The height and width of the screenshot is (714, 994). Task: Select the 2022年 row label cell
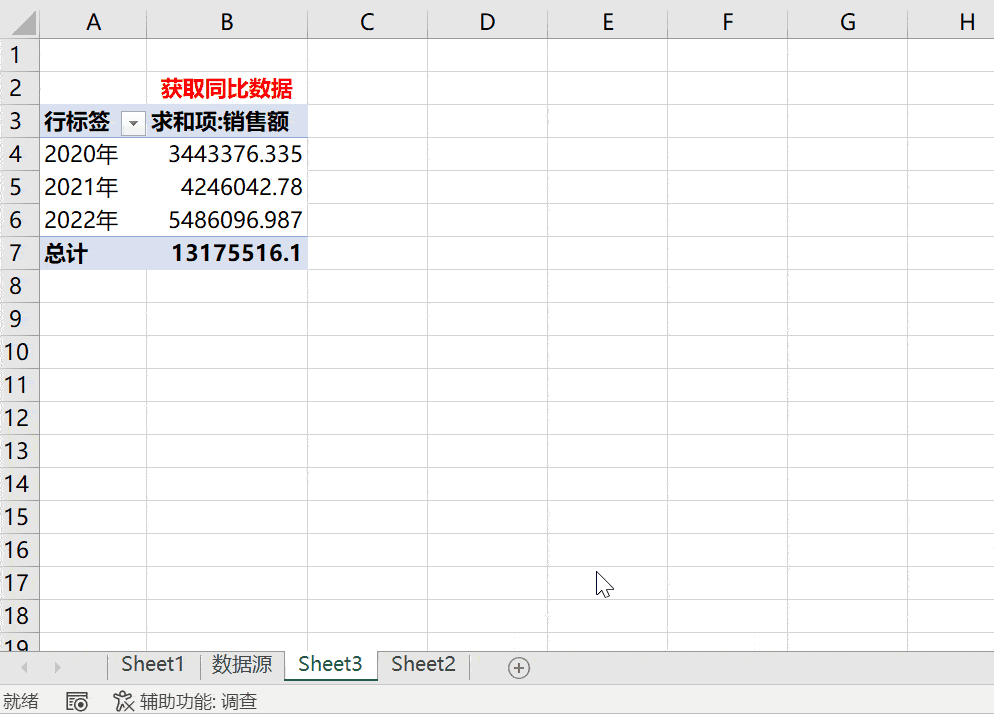pyautogui.click(x=93, y=220)
